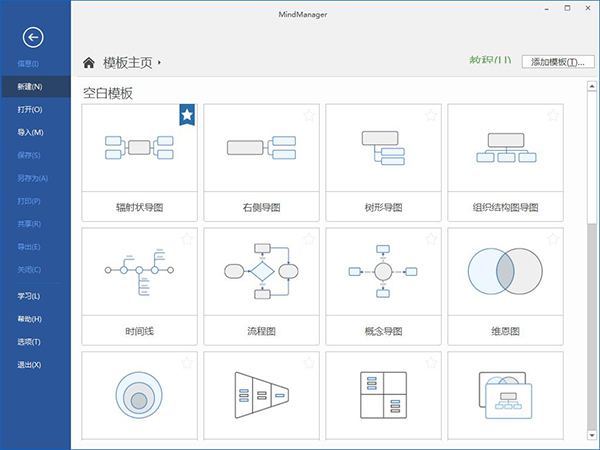Click the 右侧导图 label
The height and width of the screenshot is (450, 600).
(261, 207)
